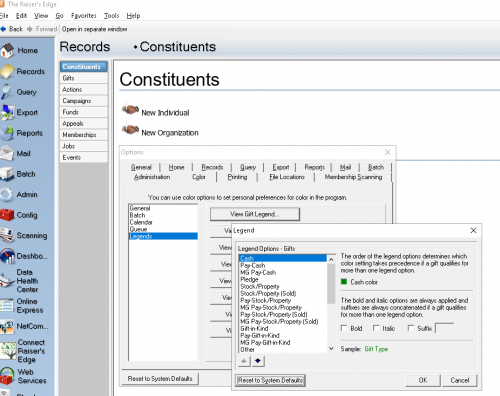
Task: Open the Records sidebar icon
Action: pyautogui.click(x=7, y=71)
